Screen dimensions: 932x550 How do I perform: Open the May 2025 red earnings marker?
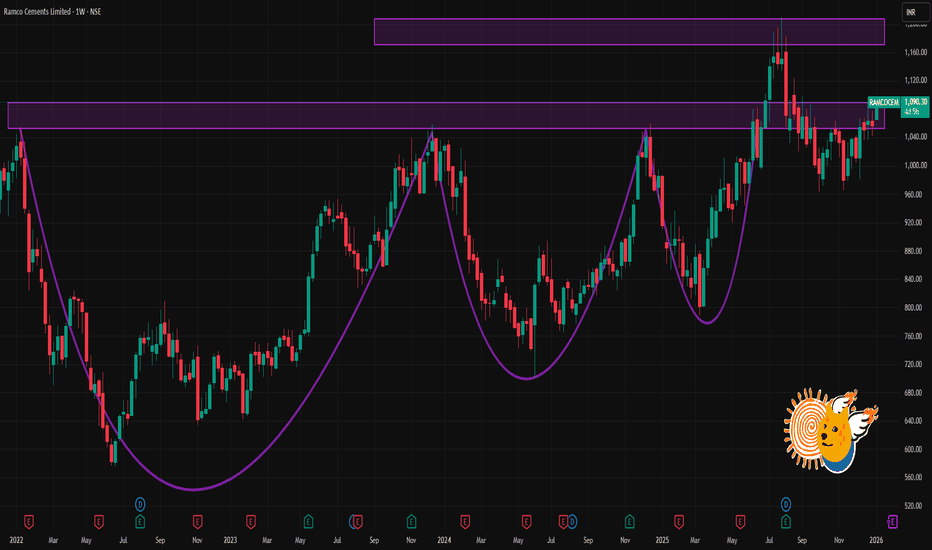point(740,522)
